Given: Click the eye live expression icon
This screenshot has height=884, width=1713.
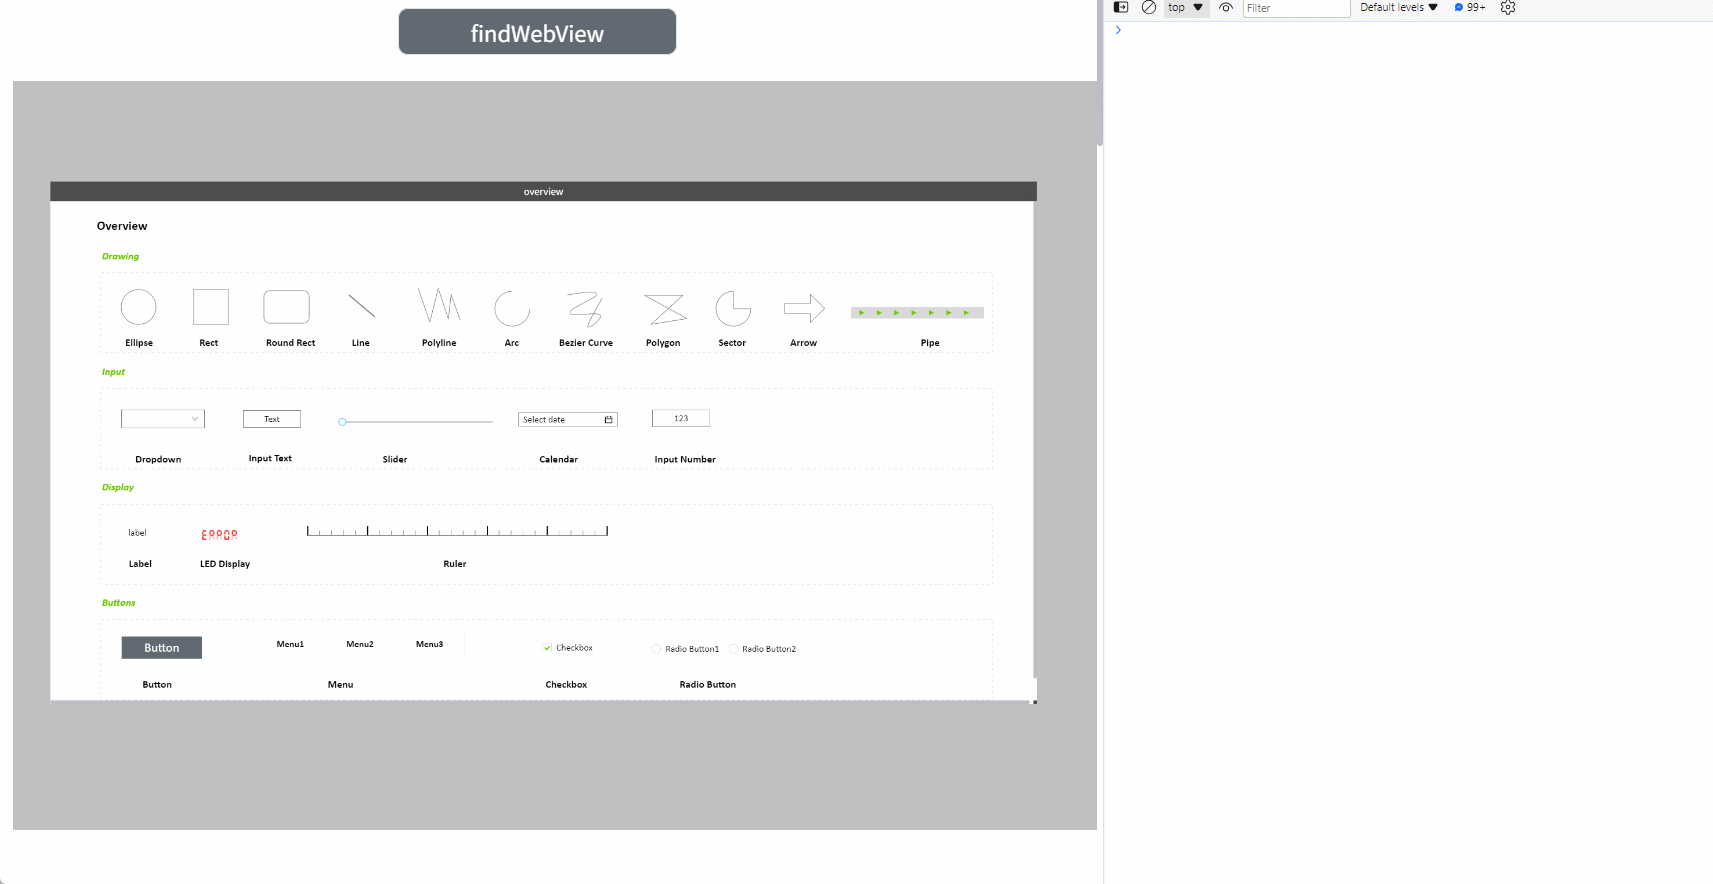Looking at the screenshot, I should click(x=1226, y=7).
